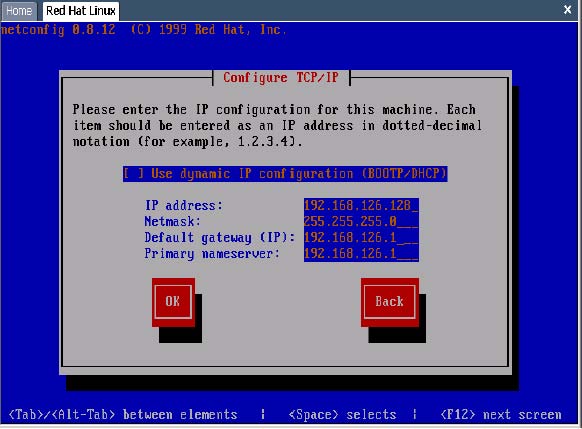
Task: Select the Red Hat Linux tab
Action: [x=81, y=11]
